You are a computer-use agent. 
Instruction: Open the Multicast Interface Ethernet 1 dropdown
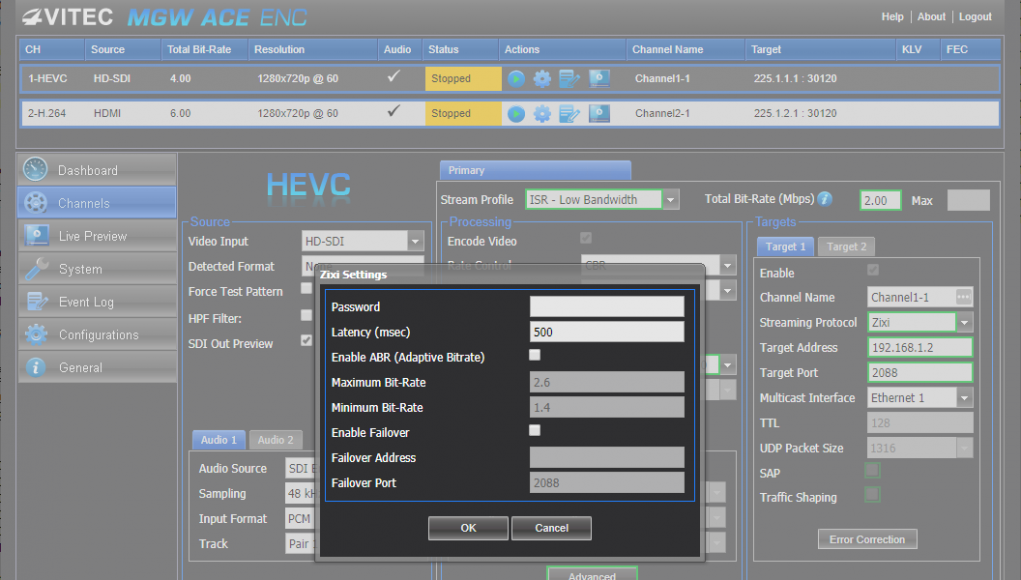920,398
